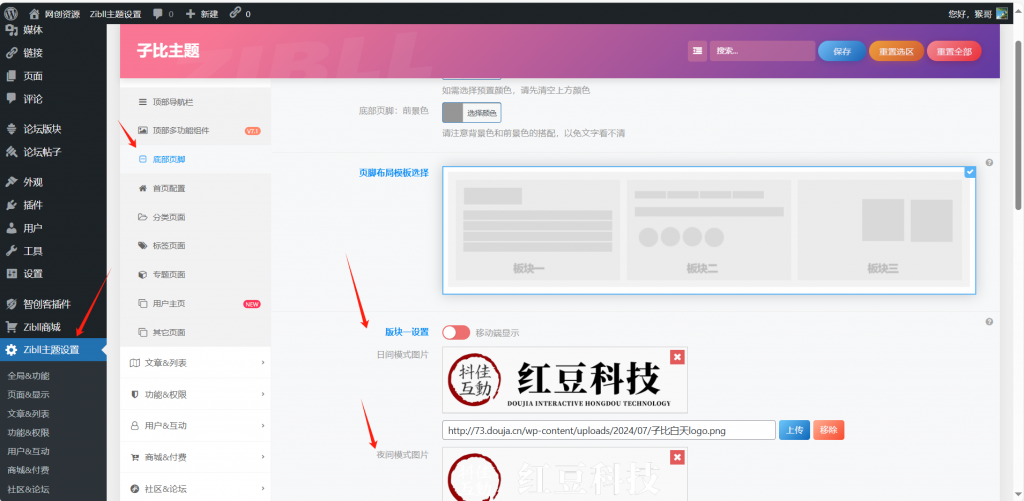
Task: Toggle the 移动端显示 switch
Action: click(456, 332)
